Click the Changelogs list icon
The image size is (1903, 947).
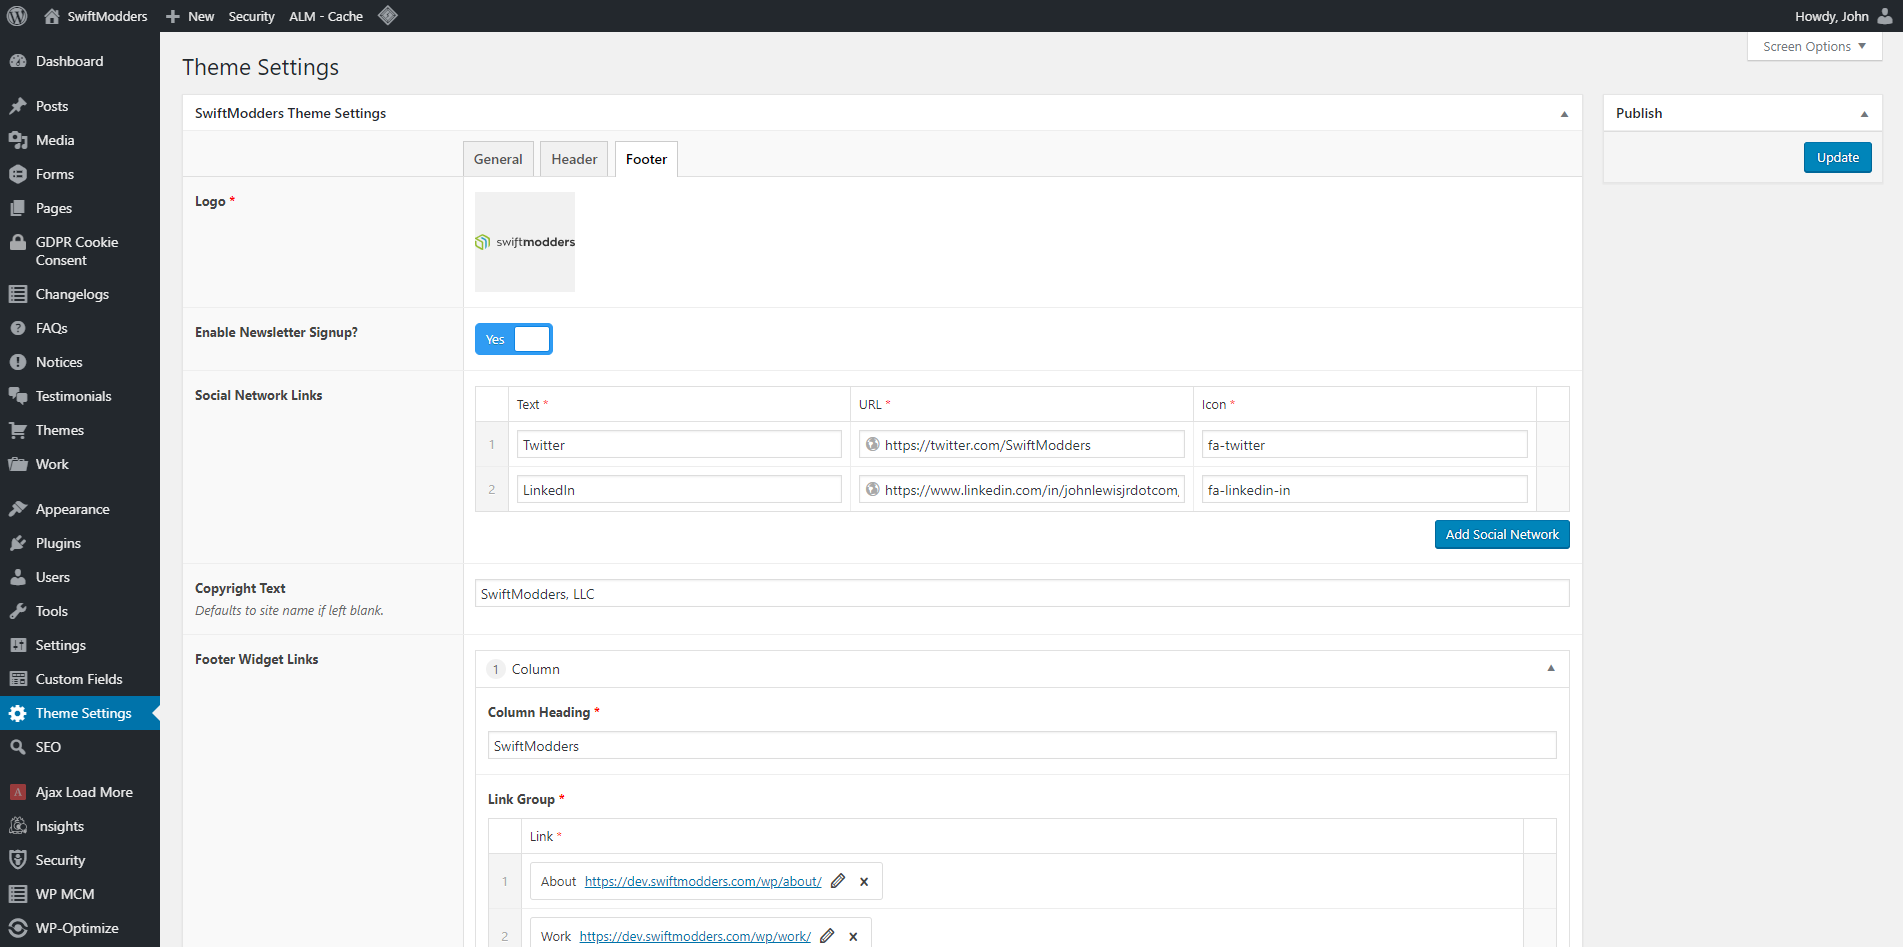[x=18, y=294]
